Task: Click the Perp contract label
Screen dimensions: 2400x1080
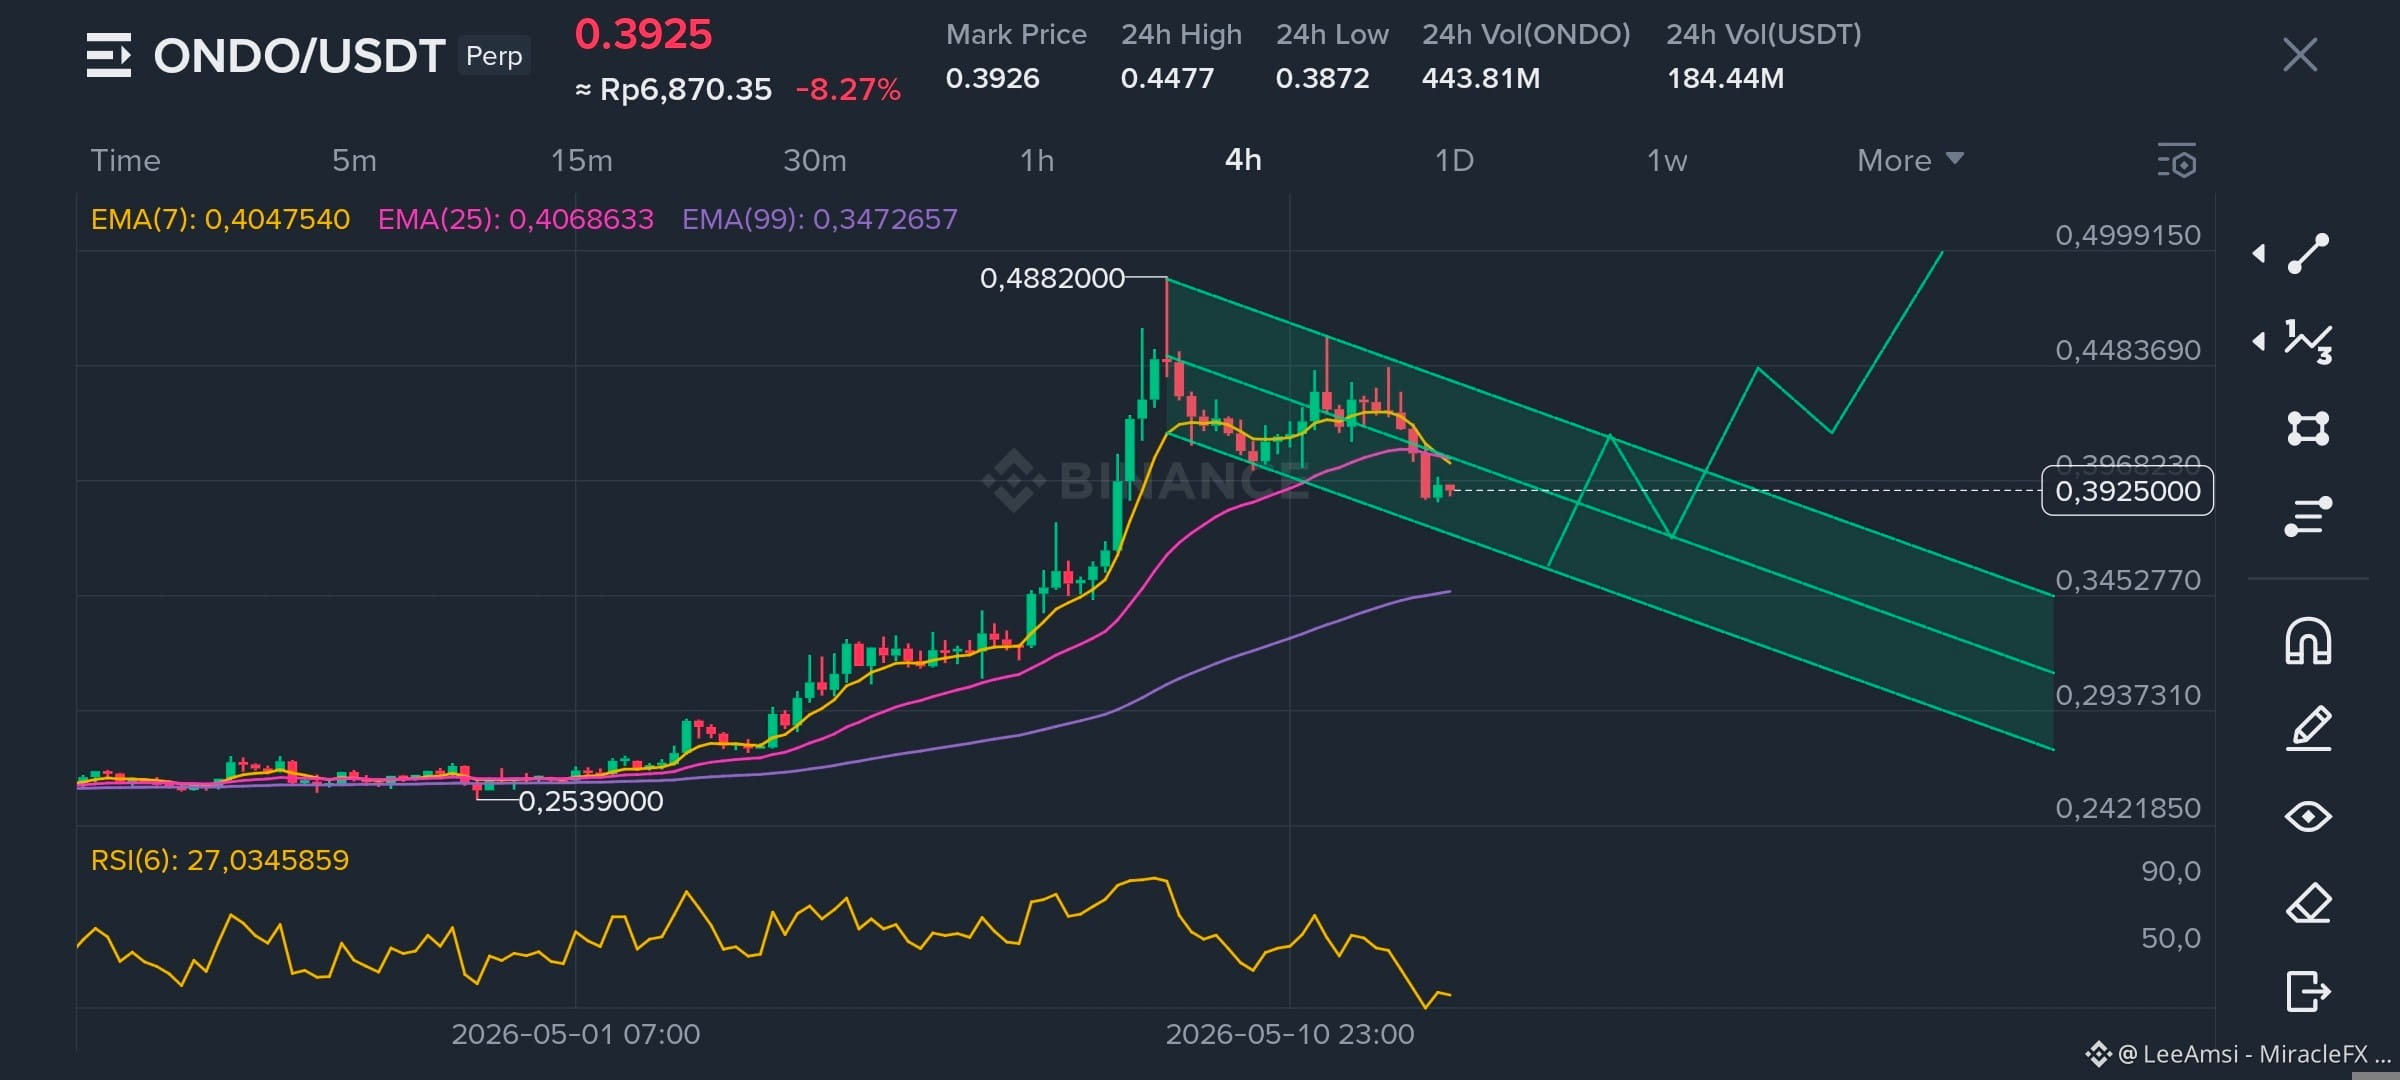Action: (x=494, y=56)
